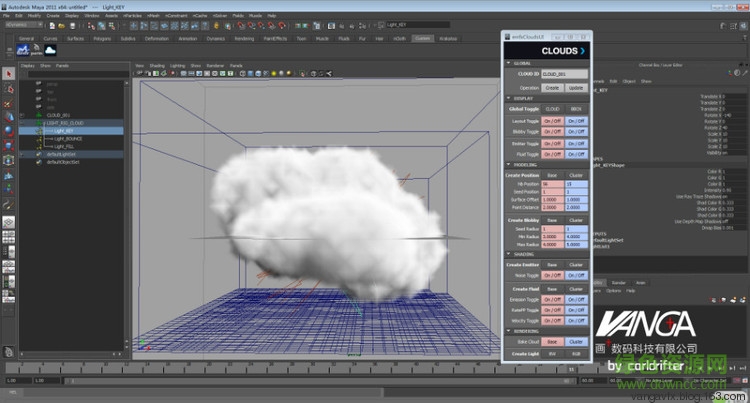Click the Lasso tool in left toolbox
The width and height of the screenshot is (750, 403).
[8, 87]
